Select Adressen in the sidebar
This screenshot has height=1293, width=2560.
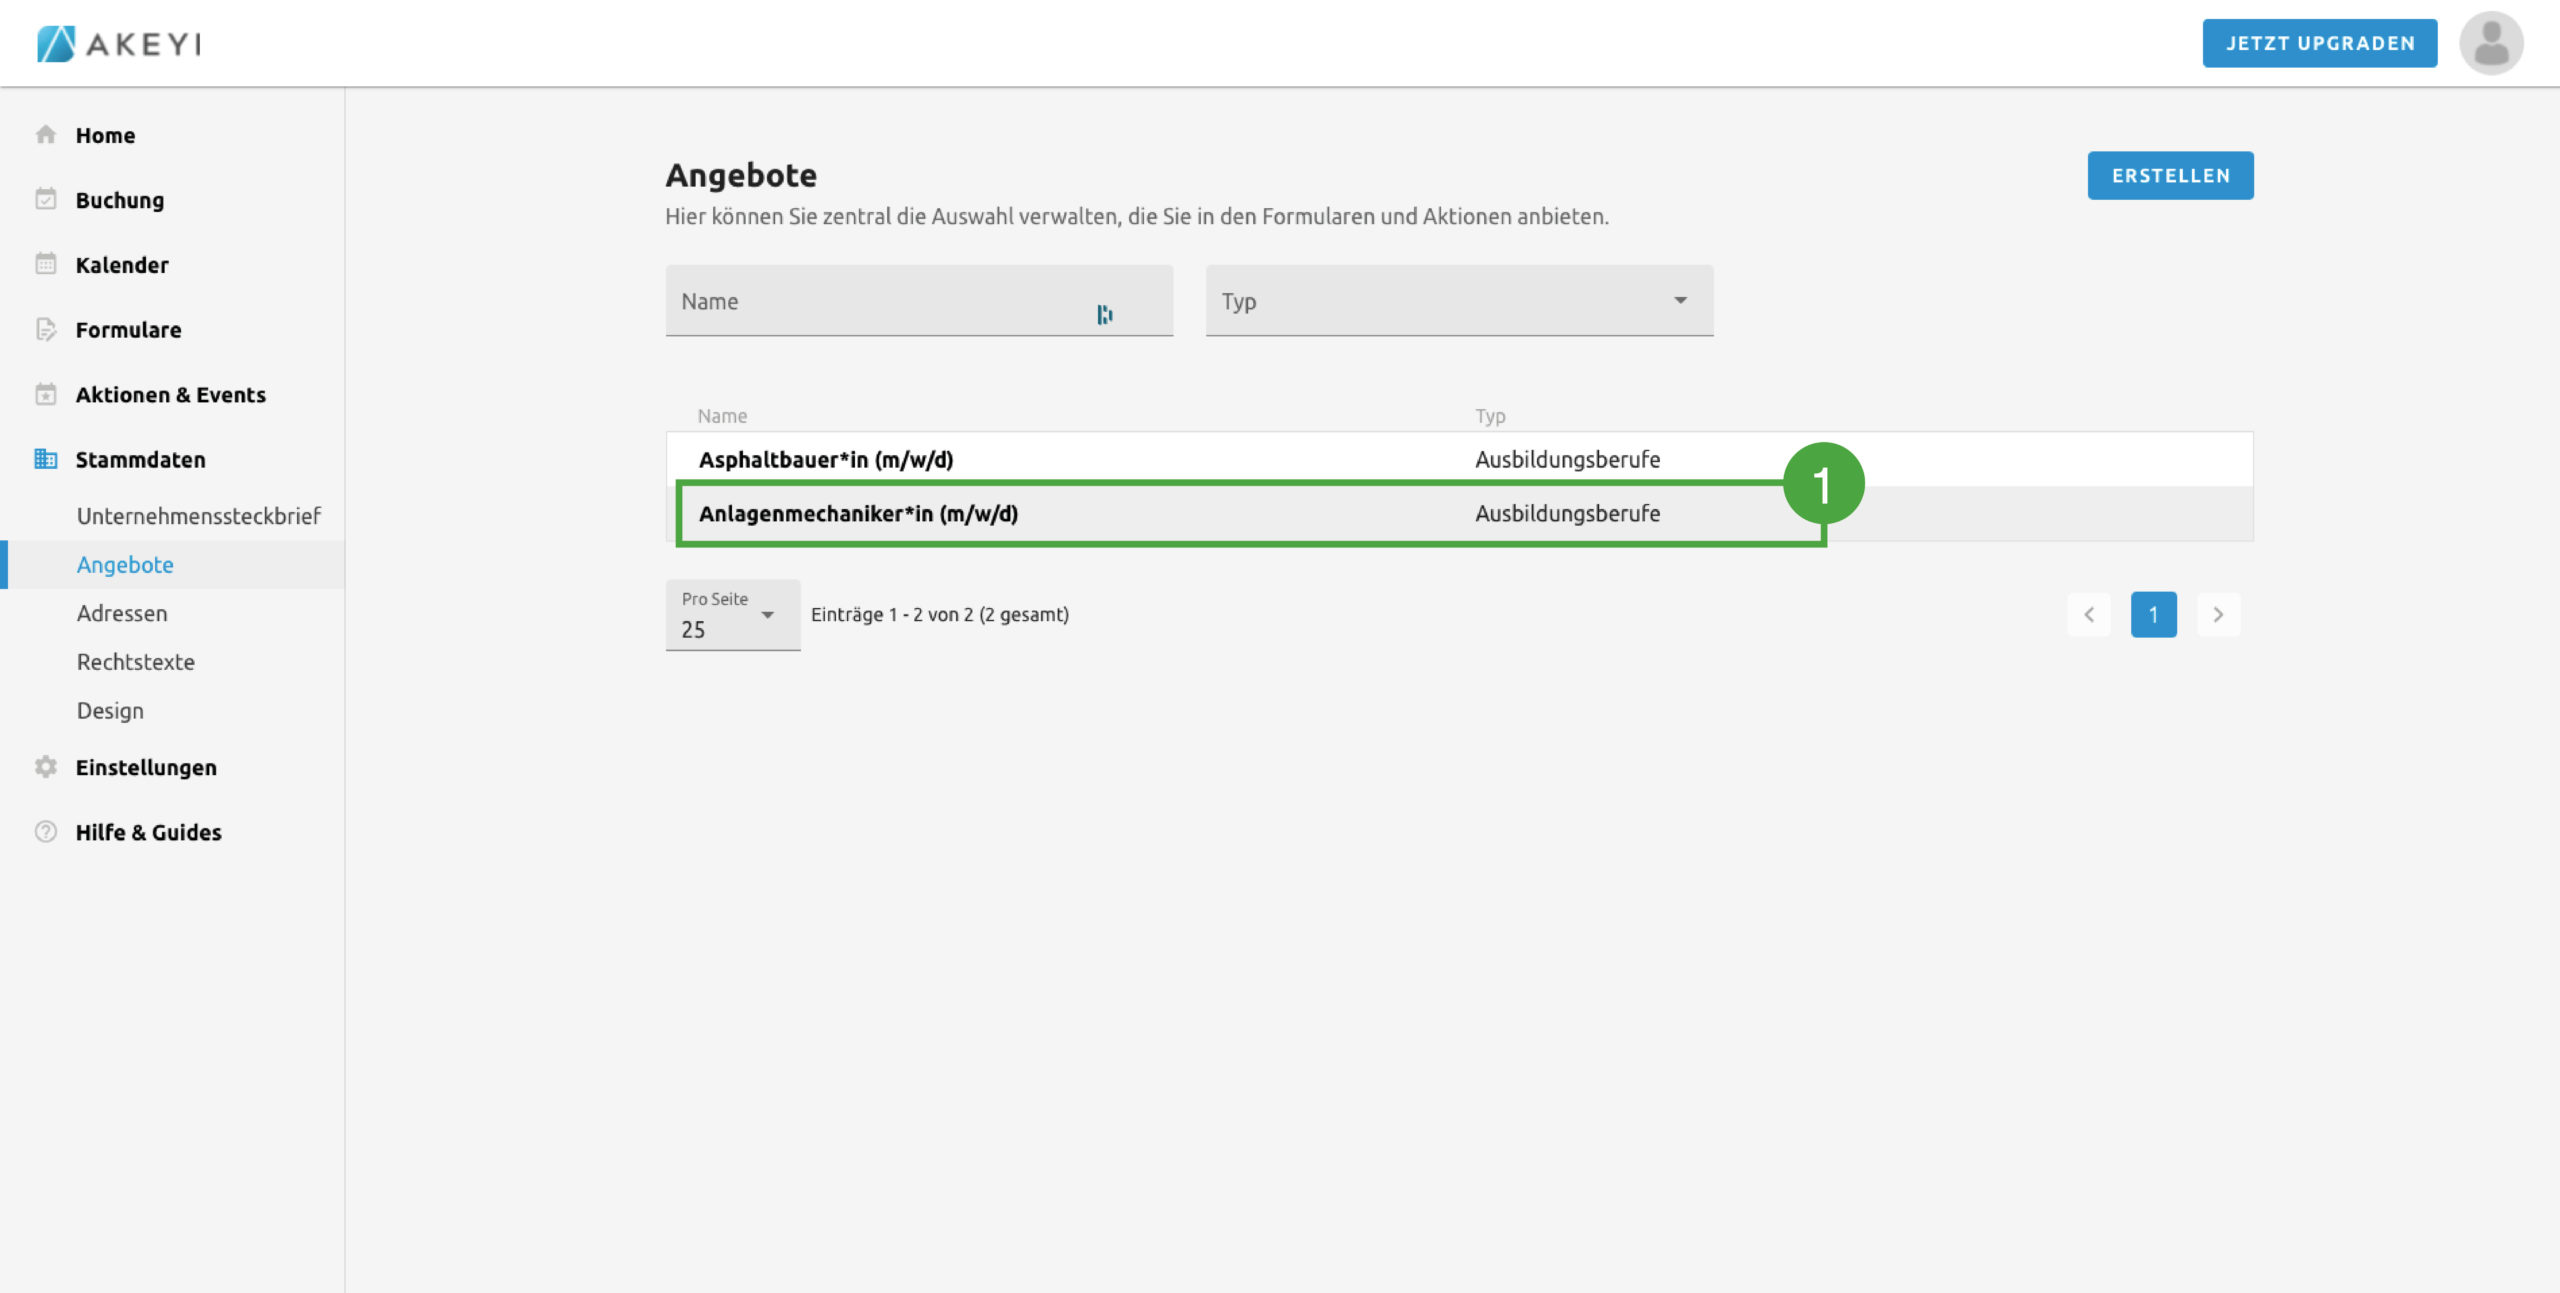tap(122, 613)
